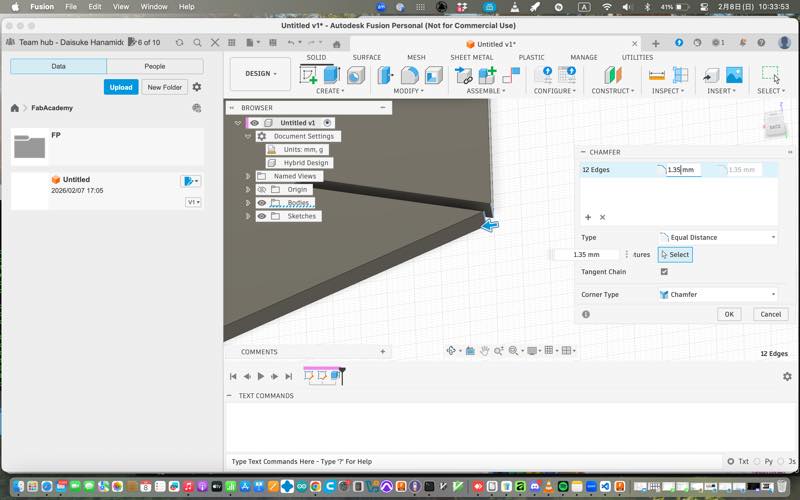This screenshot has height=500, width=800.
Task: Toggle visibility of Untitled v1 component
Action: click(254, 123)
